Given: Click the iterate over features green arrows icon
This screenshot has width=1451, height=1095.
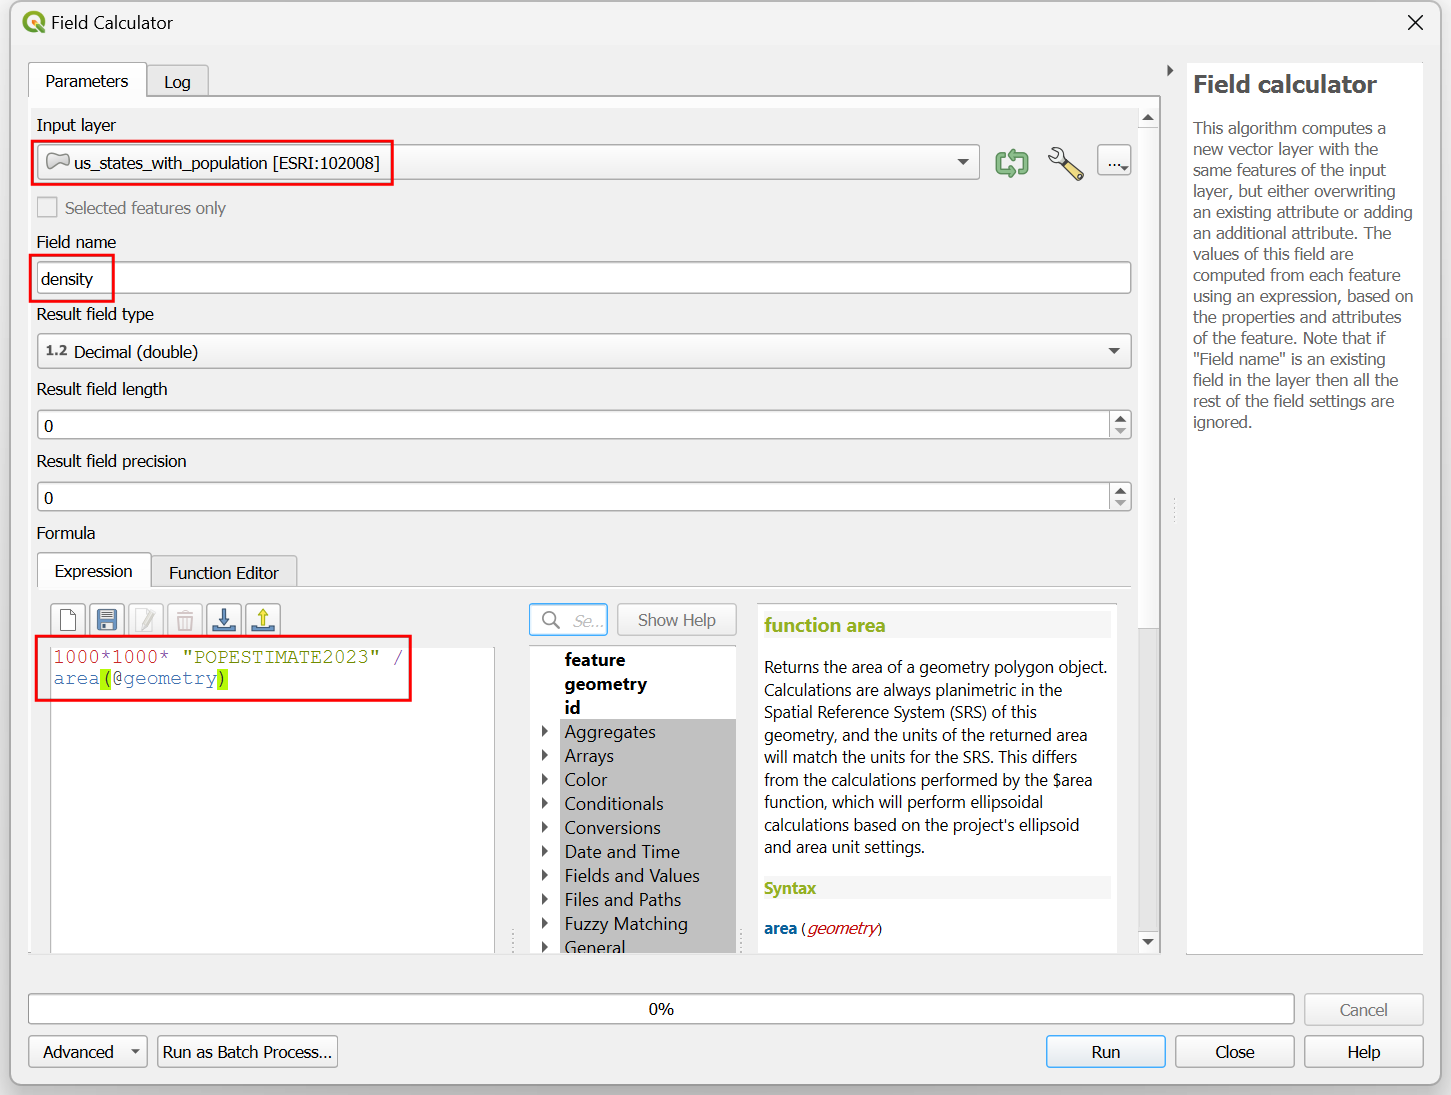Looking at the screenshot, I should pyautogui.click(x=1011, y=163).
